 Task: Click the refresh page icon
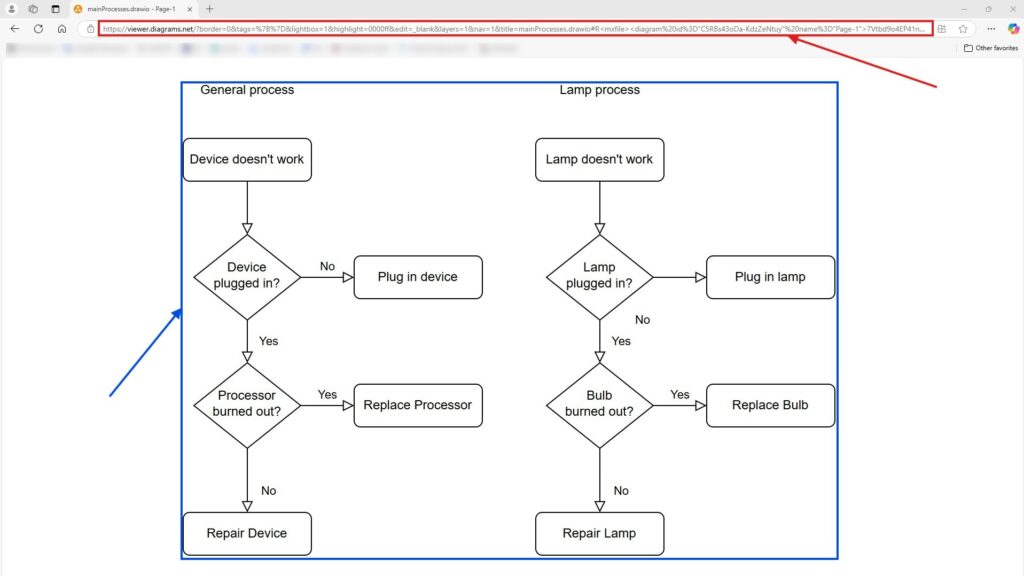coord(37,28)
